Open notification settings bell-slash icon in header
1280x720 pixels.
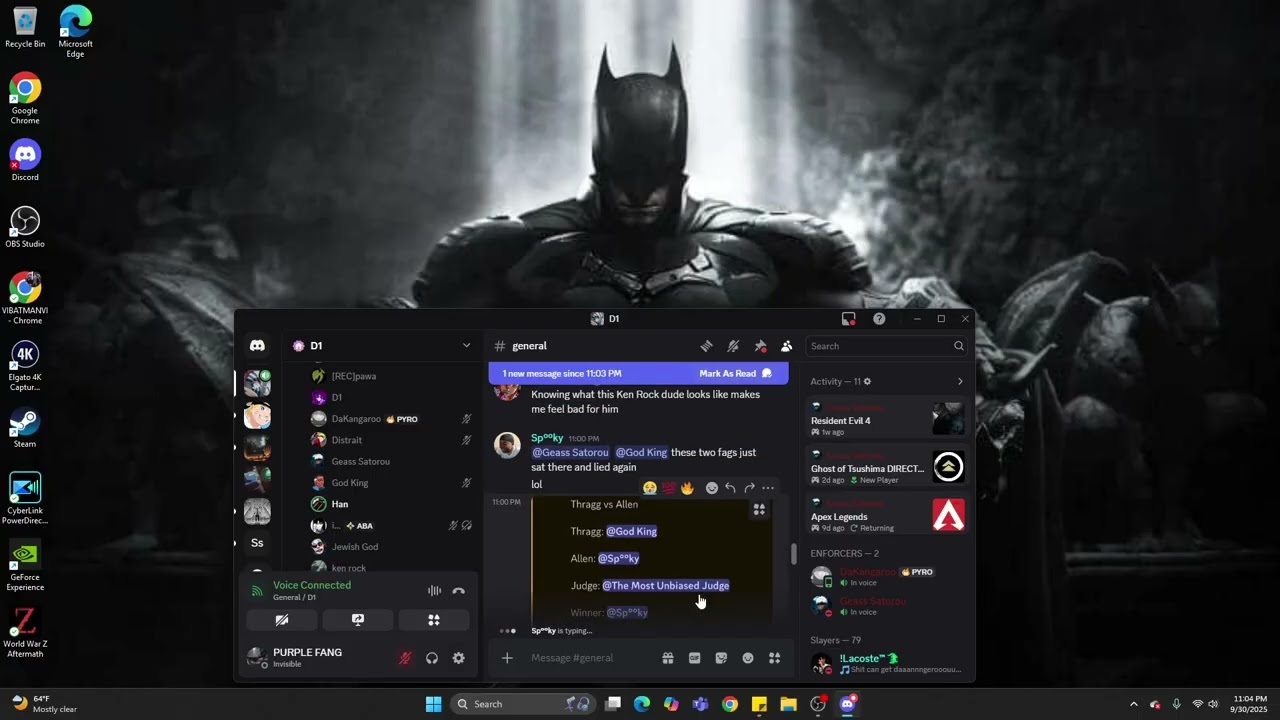coord(733,346)
